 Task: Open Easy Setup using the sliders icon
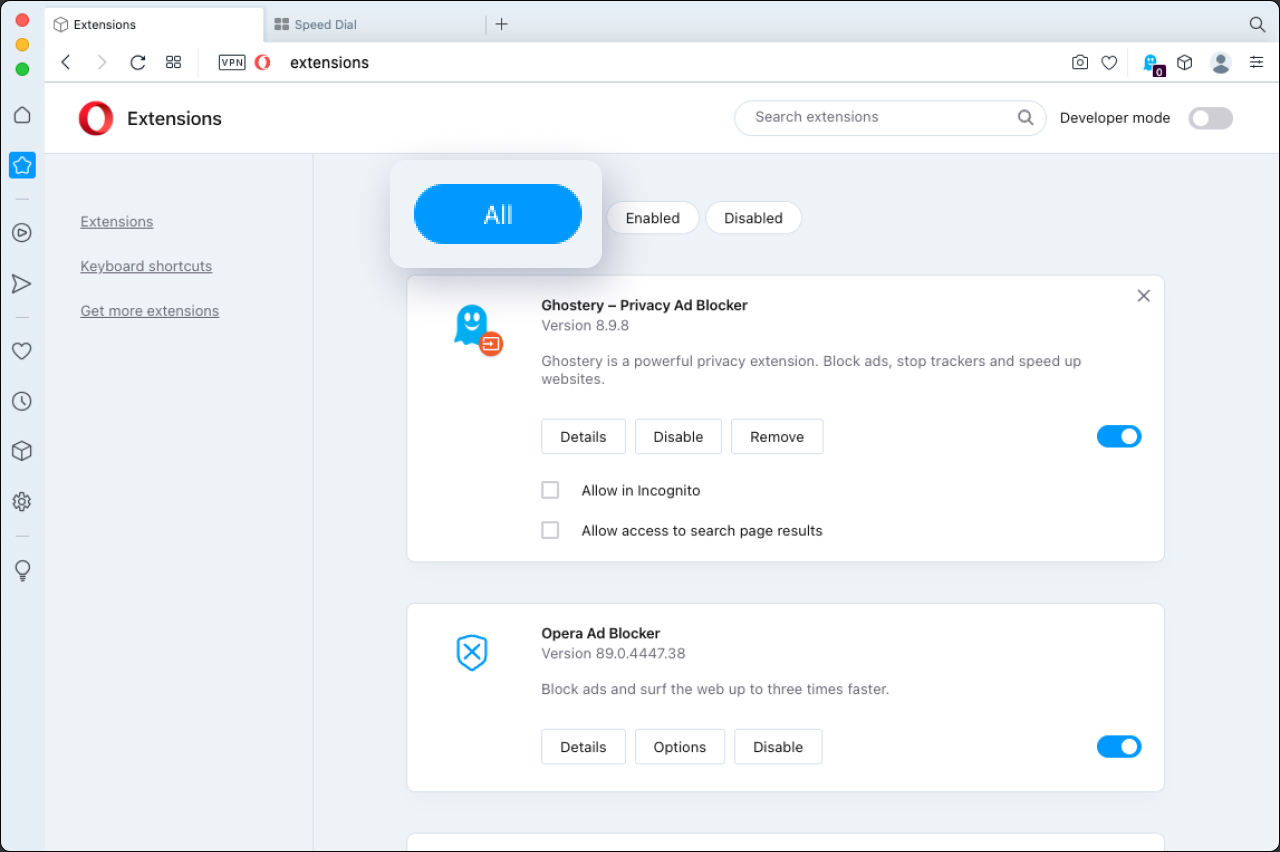1257,62
